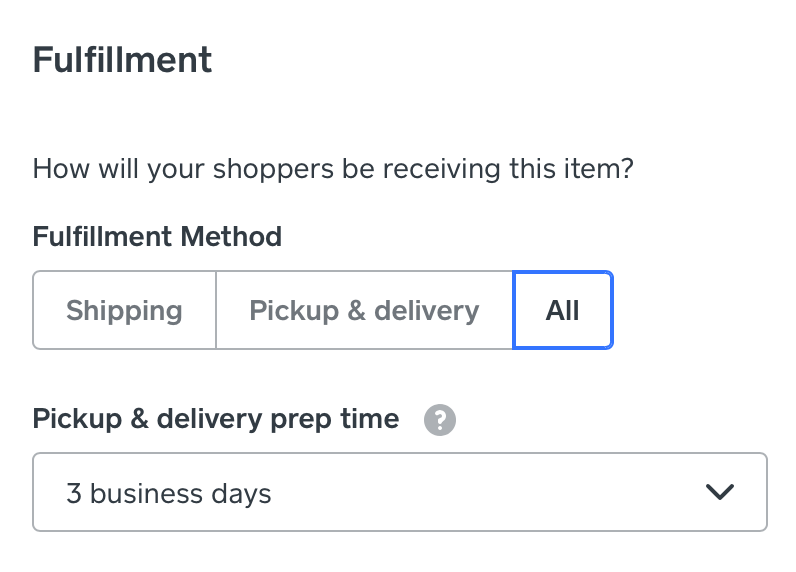Open the prep time dropdown

[x=399, y=492]
